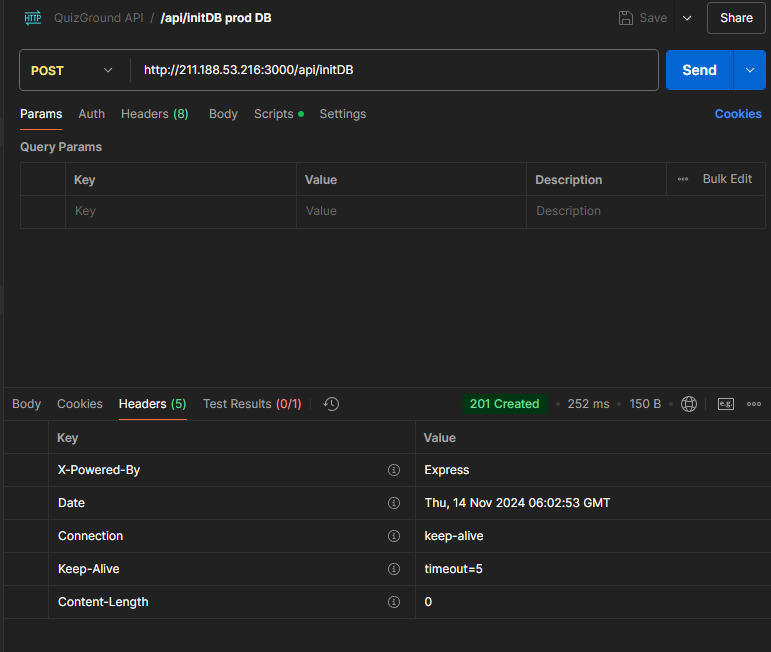Select the Date header key

71,503
